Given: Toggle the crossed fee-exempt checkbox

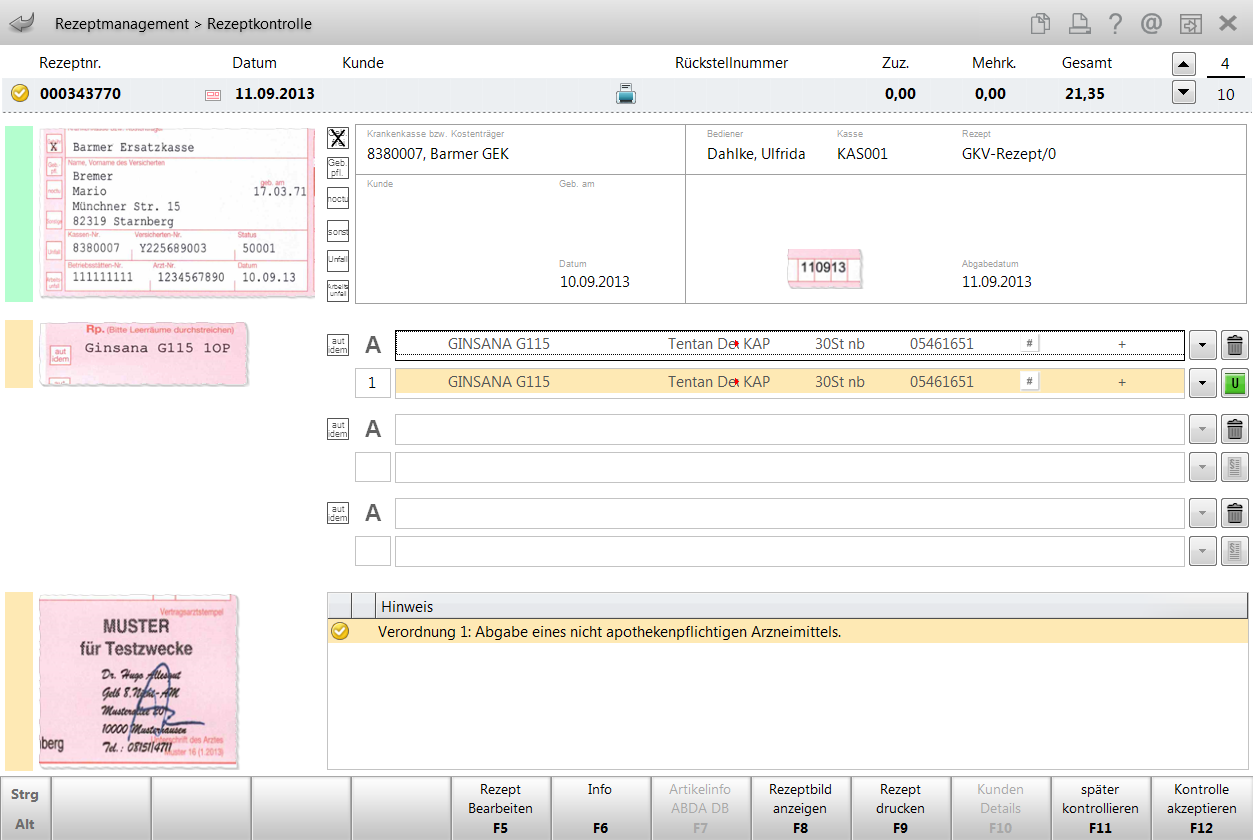Looking at the screenshot, I should (338, 138).
